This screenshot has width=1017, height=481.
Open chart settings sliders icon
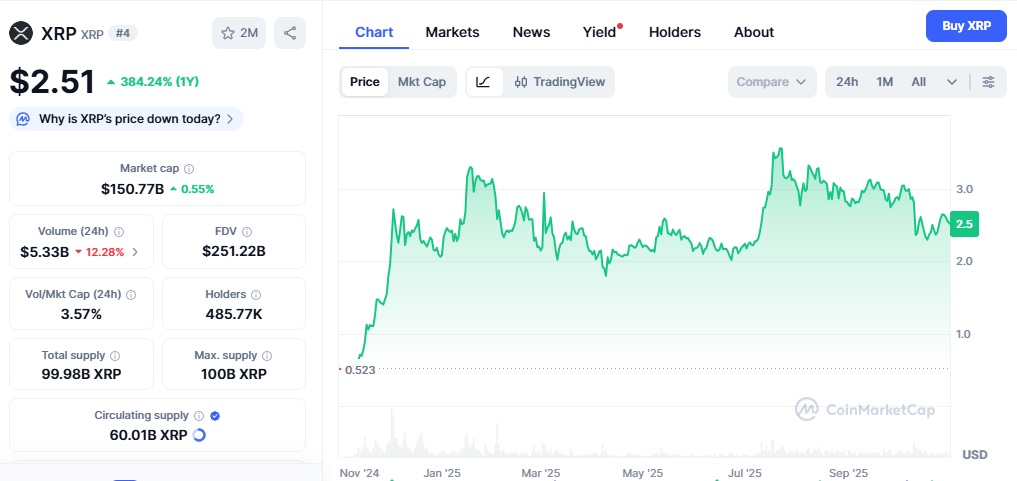pyautogui.click(x=988, y=82)
